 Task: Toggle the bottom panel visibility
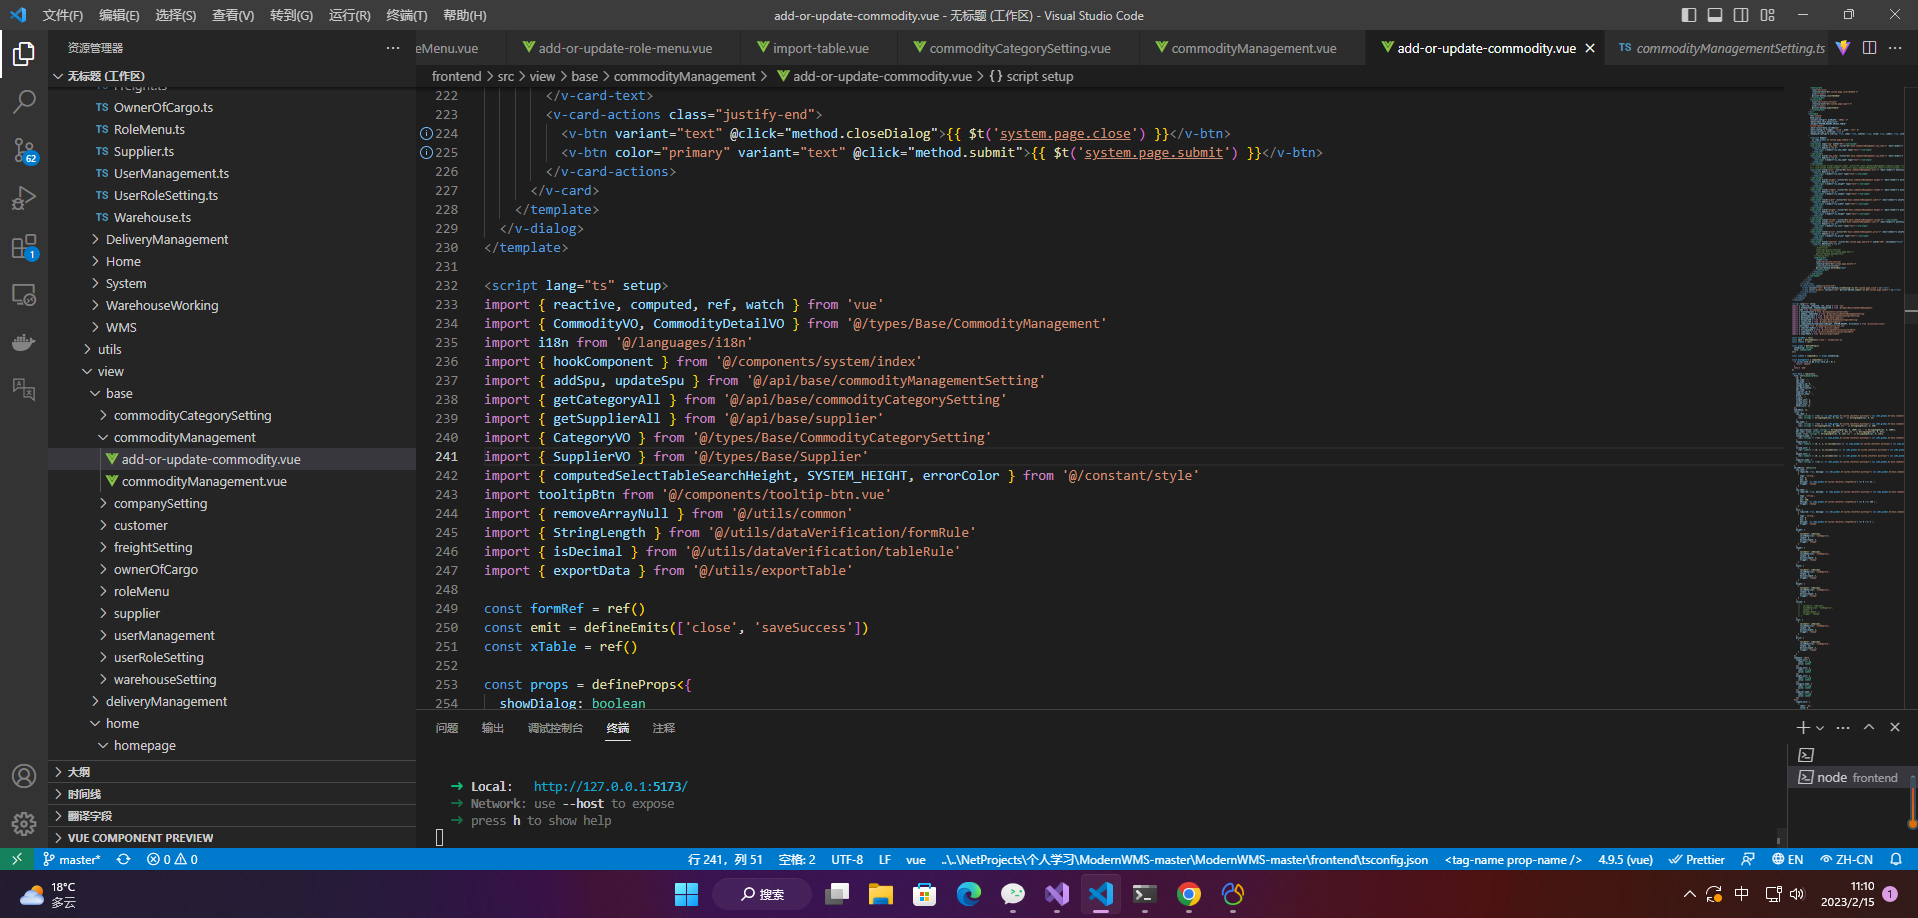tap(1715, 15)
